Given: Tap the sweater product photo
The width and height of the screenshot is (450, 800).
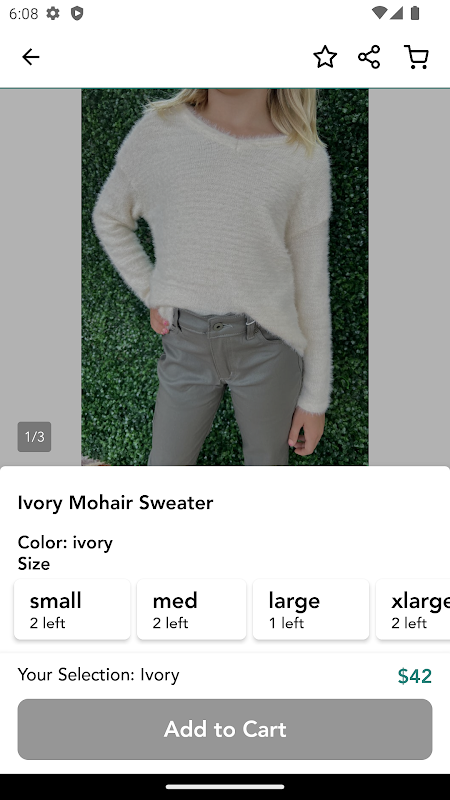Looking at the screenshot, I should point(225,277).
